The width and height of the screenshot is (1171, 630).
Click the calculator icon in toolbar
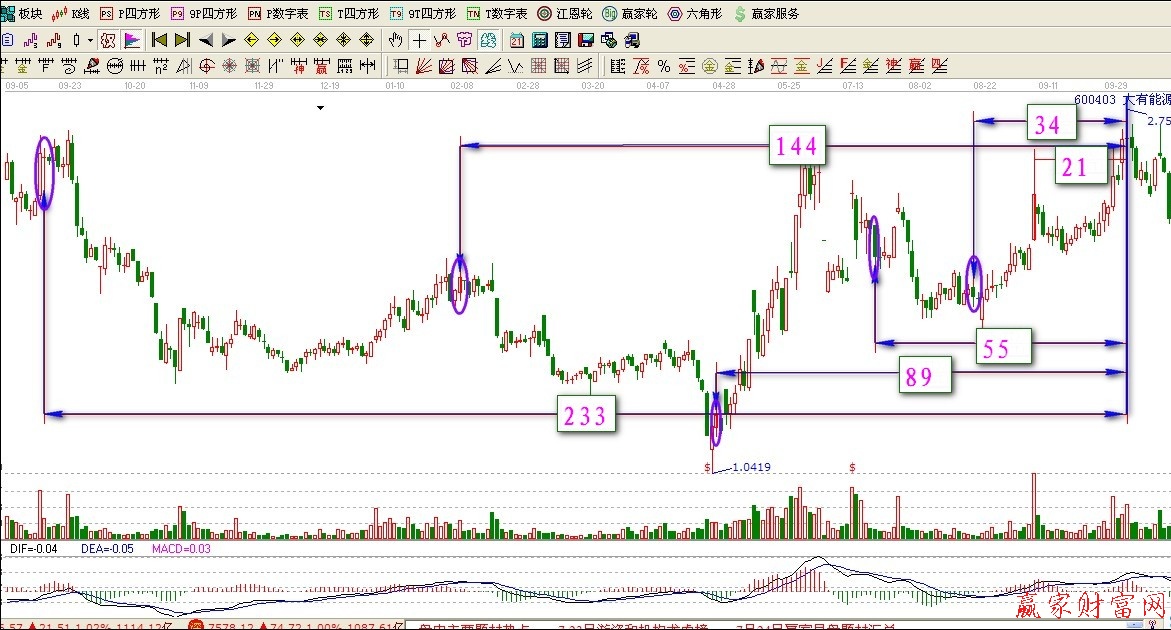click(540, 40)
